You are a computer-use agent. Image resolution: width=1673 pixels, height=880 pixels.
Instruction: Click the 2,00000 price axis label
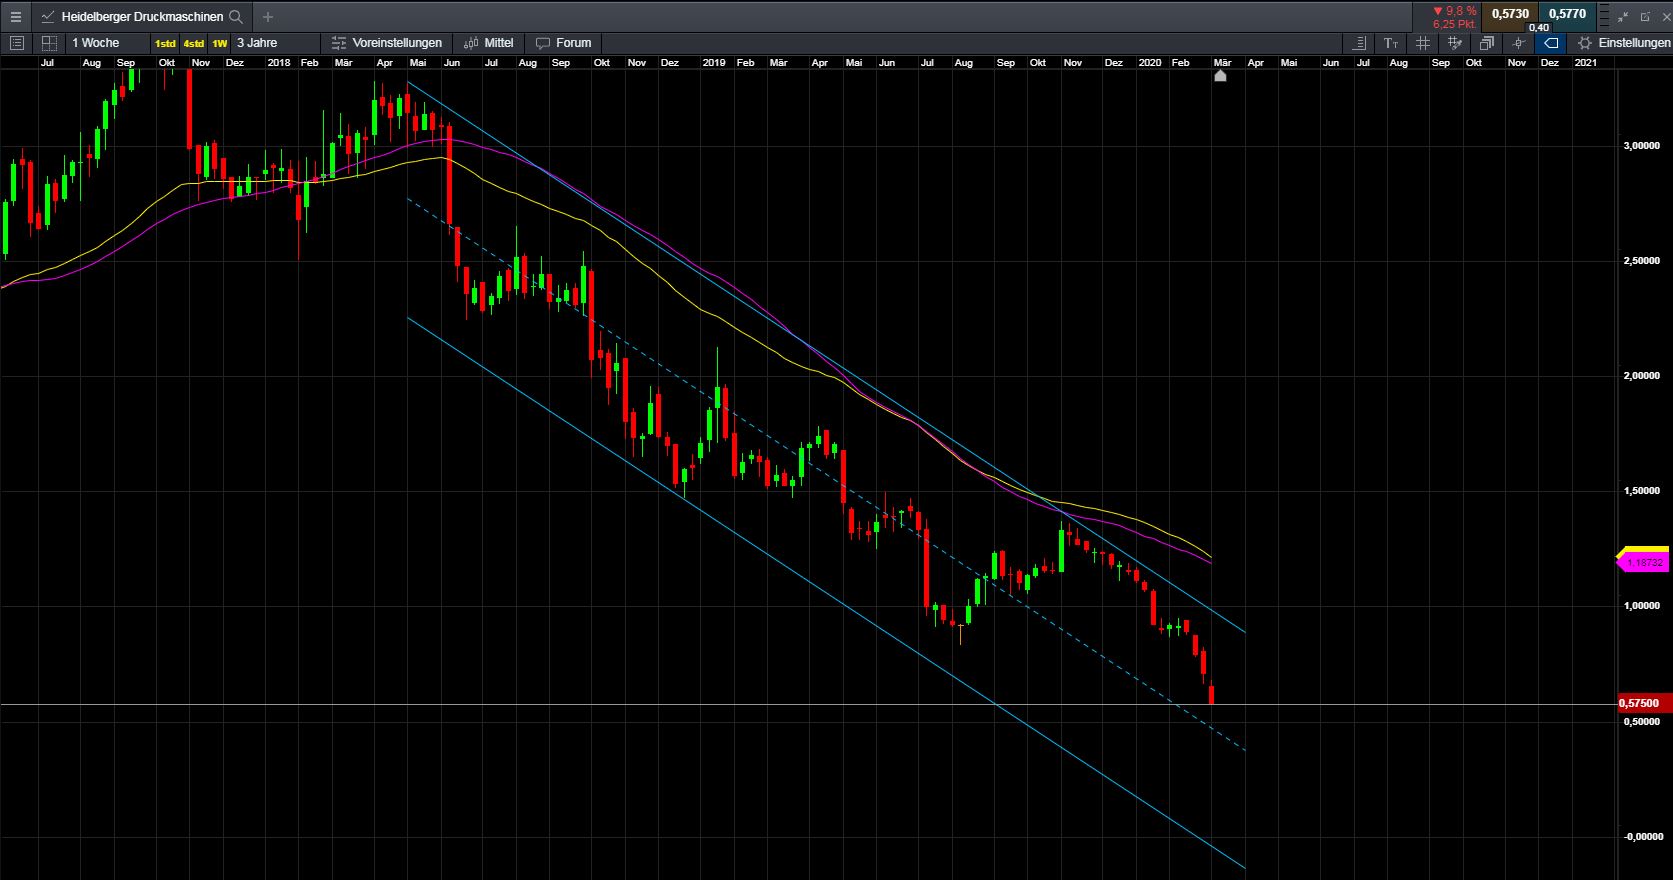click(x=1640, y=376)
